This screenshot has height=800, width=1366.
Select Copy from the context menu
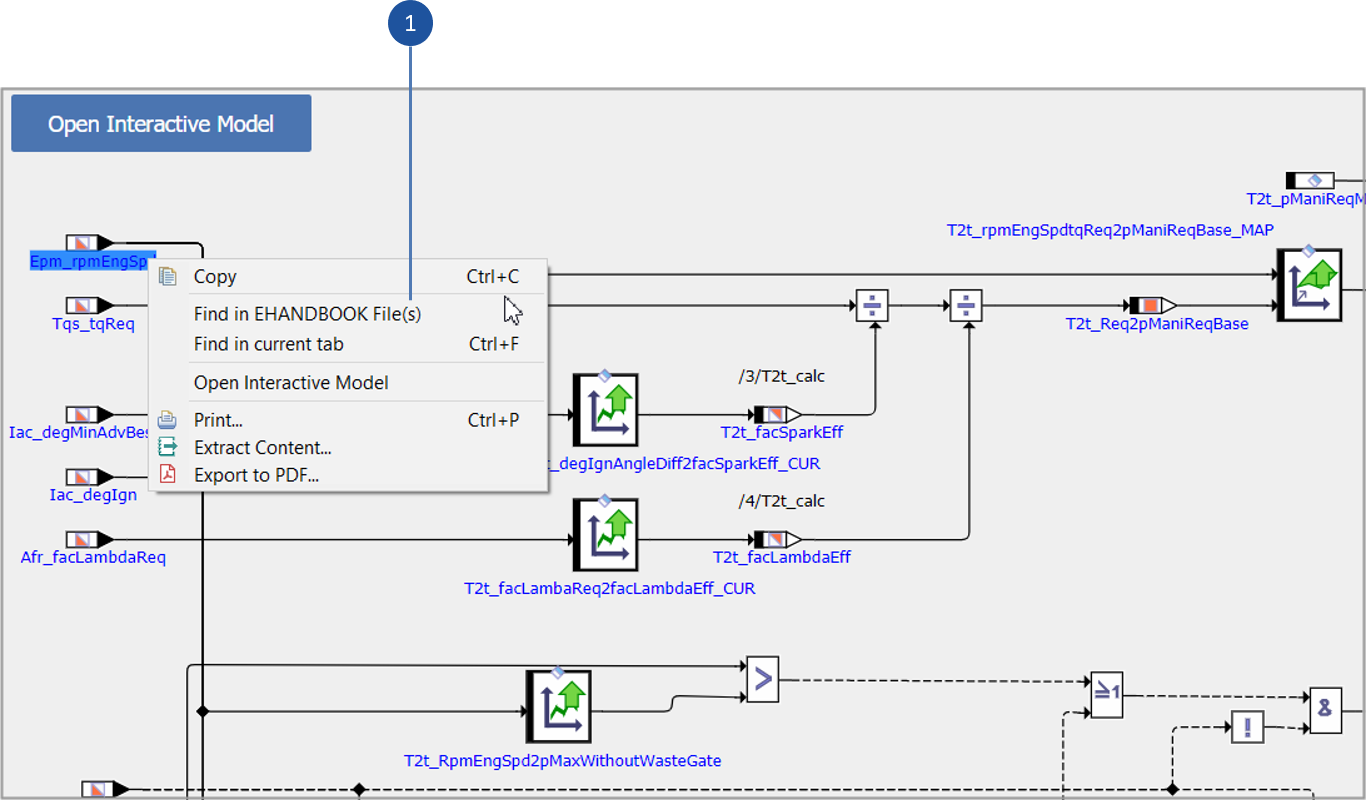click(215, 277)
